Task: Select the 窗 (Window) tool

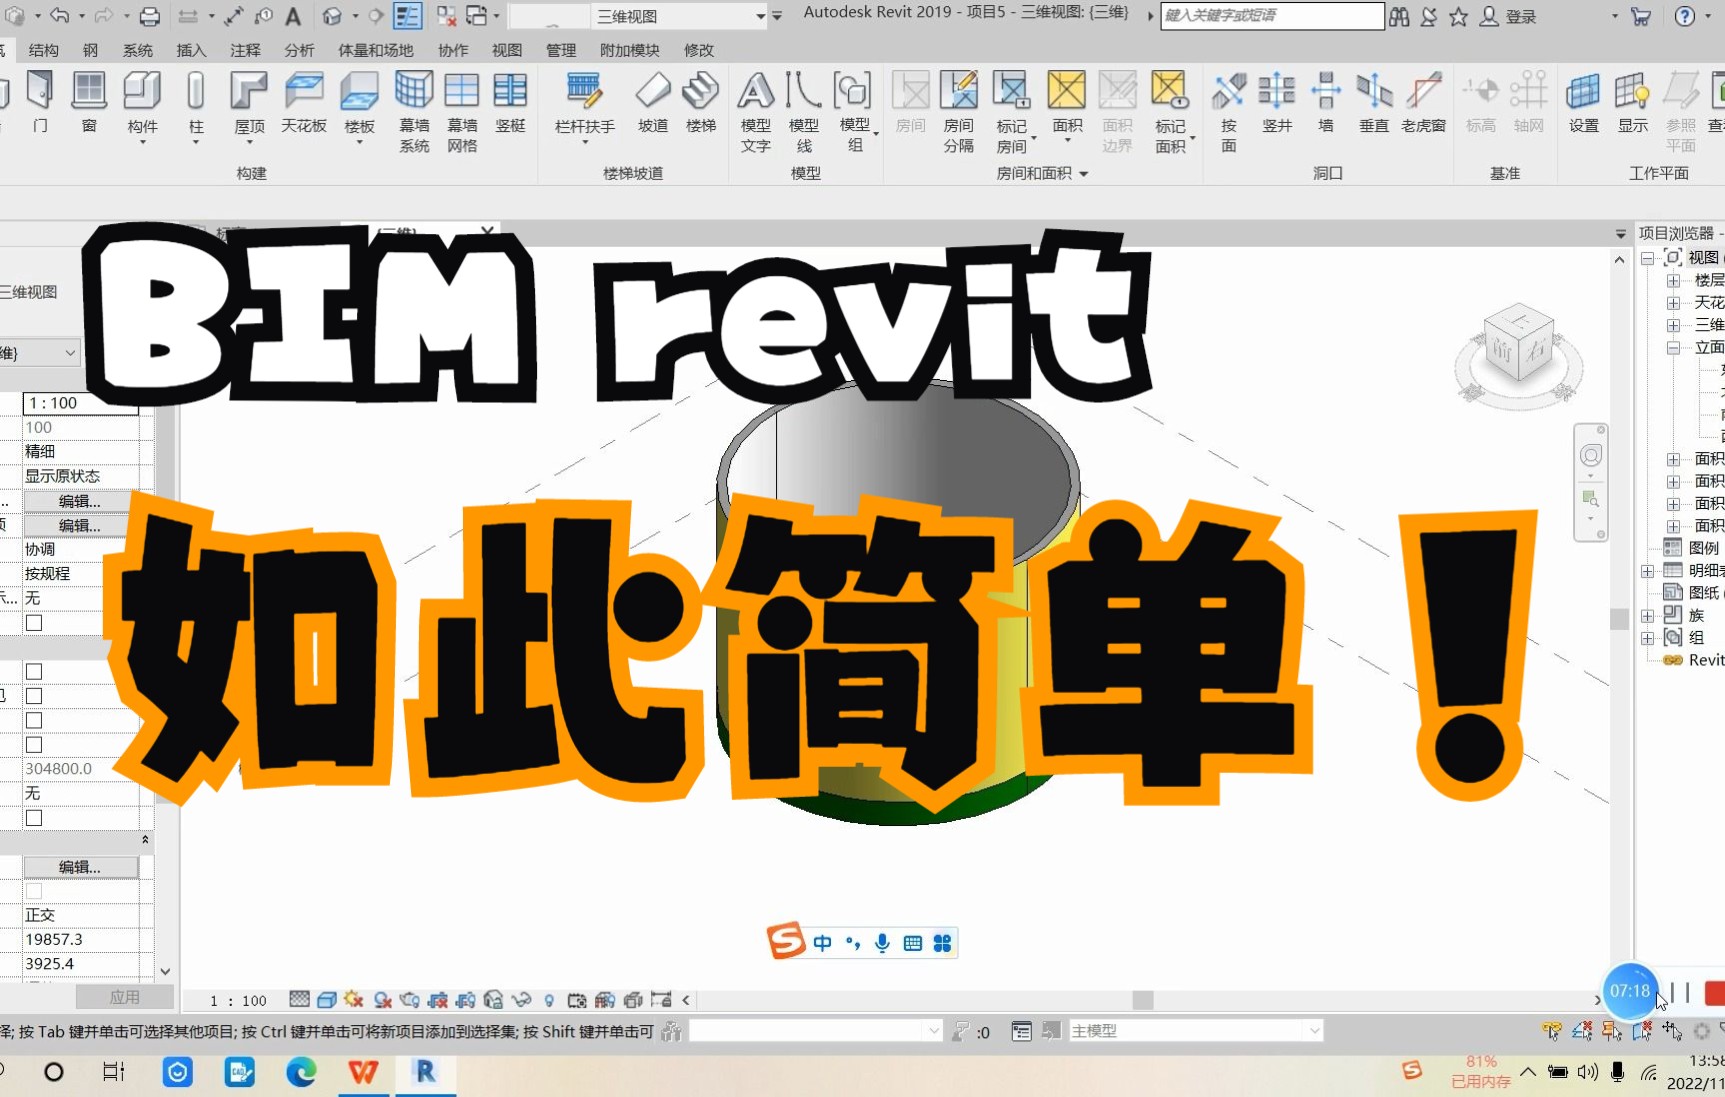Action: click(89, 103)
